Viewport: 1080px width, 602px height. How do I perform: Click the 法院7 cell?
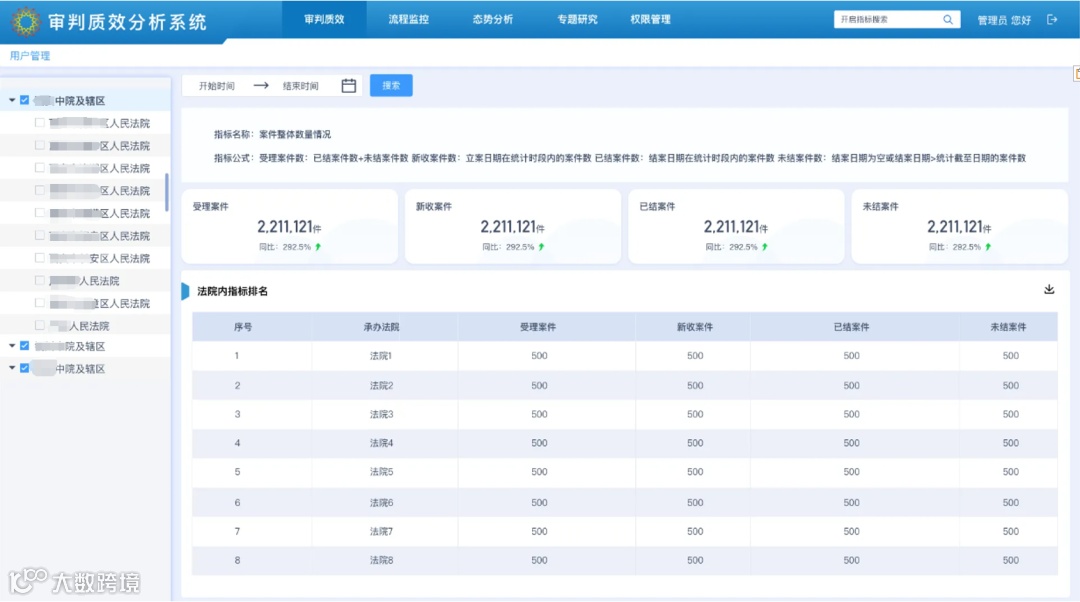[x=381, y=532]
